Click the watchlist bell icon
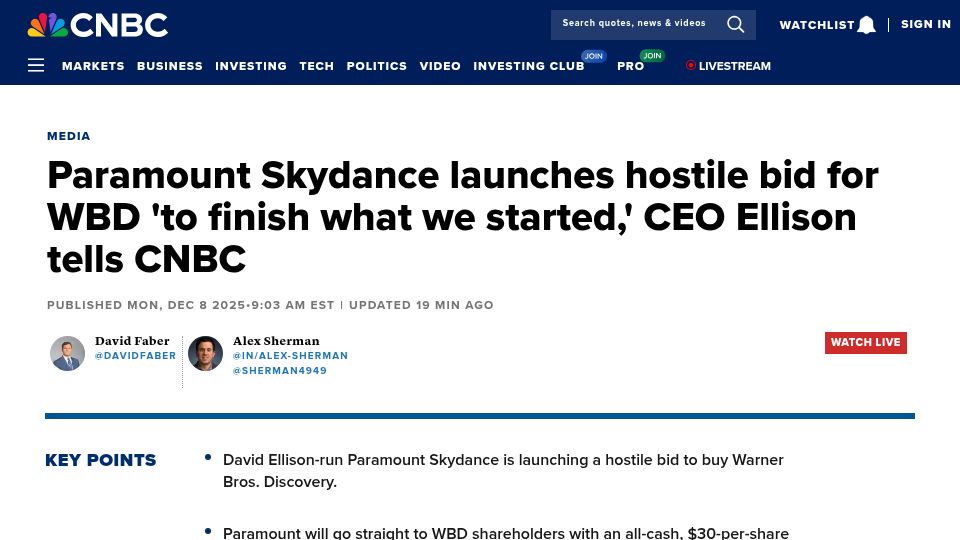This screenshot has height=540, width=960. point(866,24)
